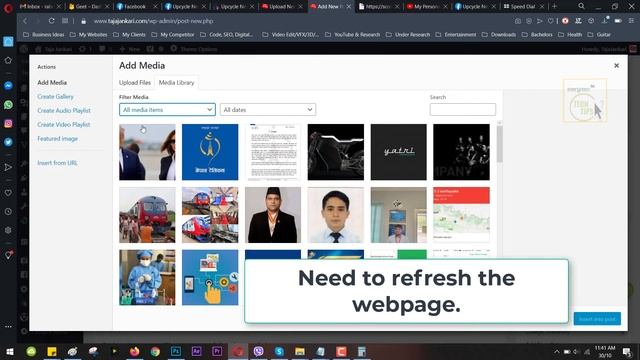Open Twitter in the Opera sidebar

[8, 142]
